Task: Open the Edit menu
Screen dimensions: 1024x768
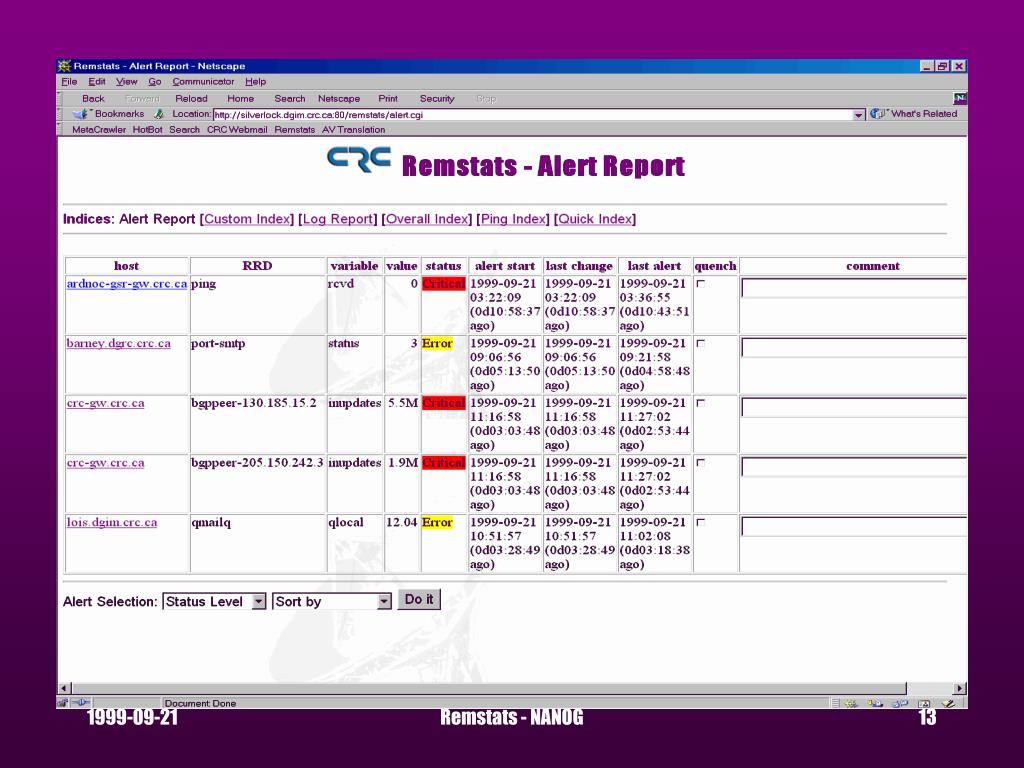Action: (97, 82)
